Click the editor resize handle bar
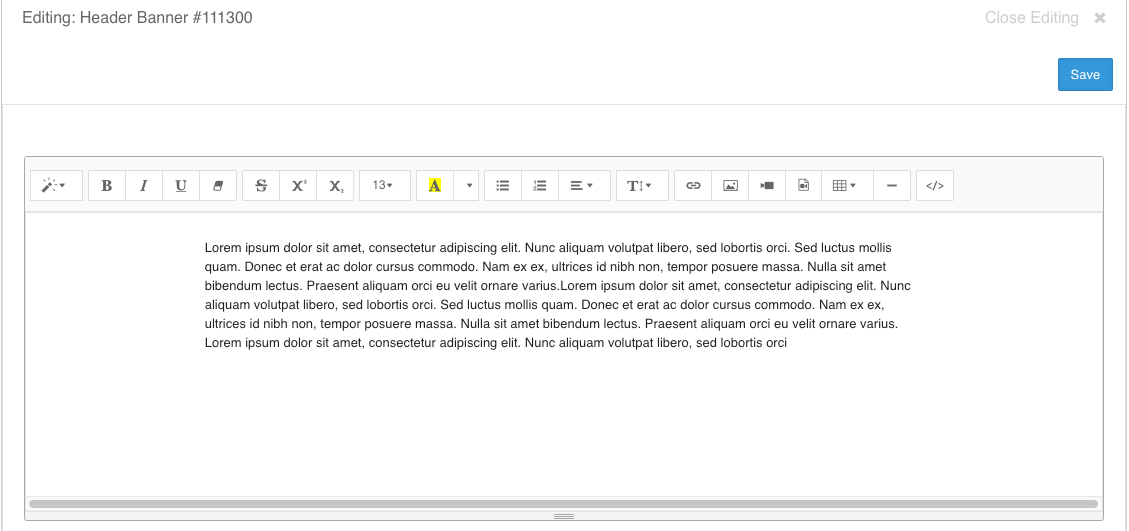This screenshot has height=531, width=1129. [564, 516]
